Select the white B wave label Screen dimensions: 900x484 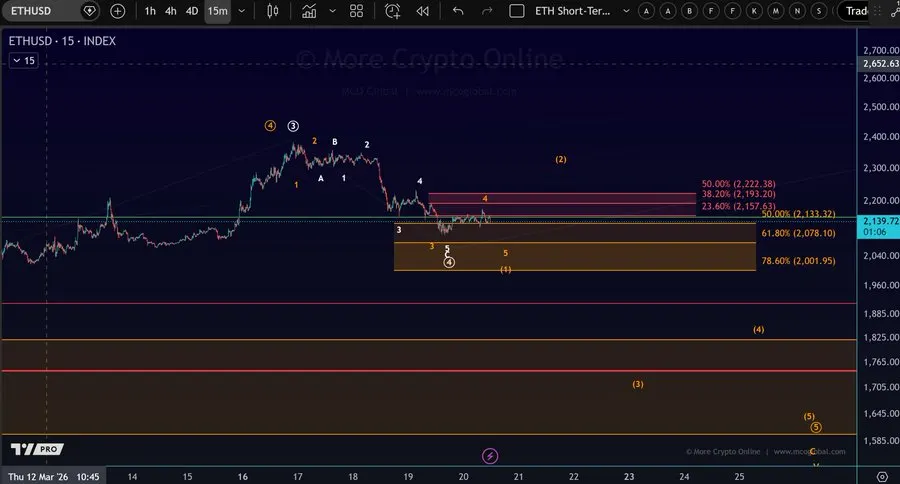(x=335, y=142)
